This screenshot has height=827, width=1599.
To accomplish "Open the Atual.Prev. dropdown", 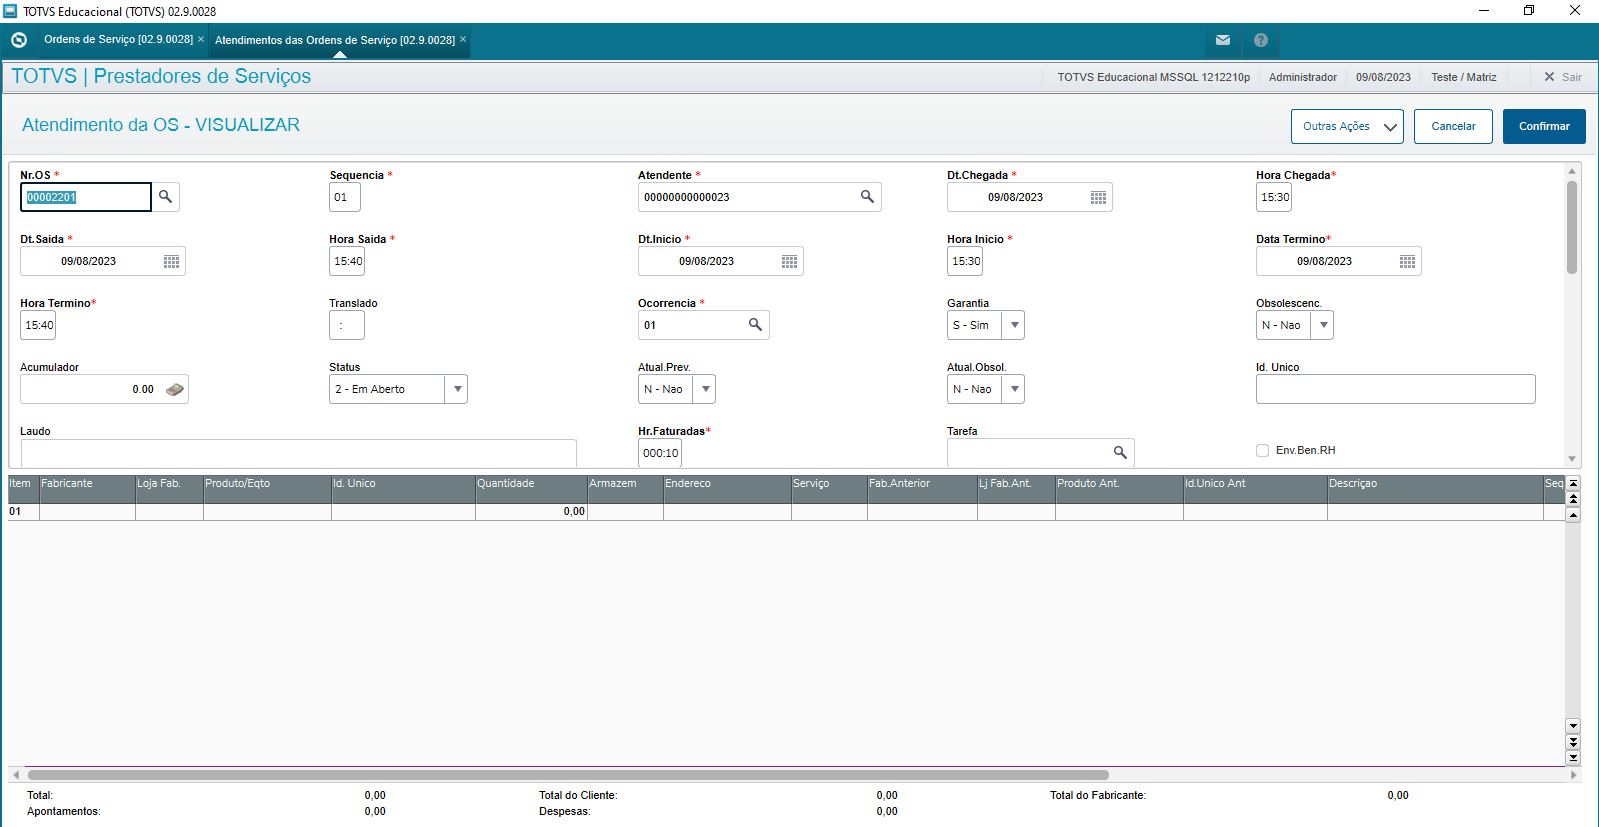I will point(705,389).
